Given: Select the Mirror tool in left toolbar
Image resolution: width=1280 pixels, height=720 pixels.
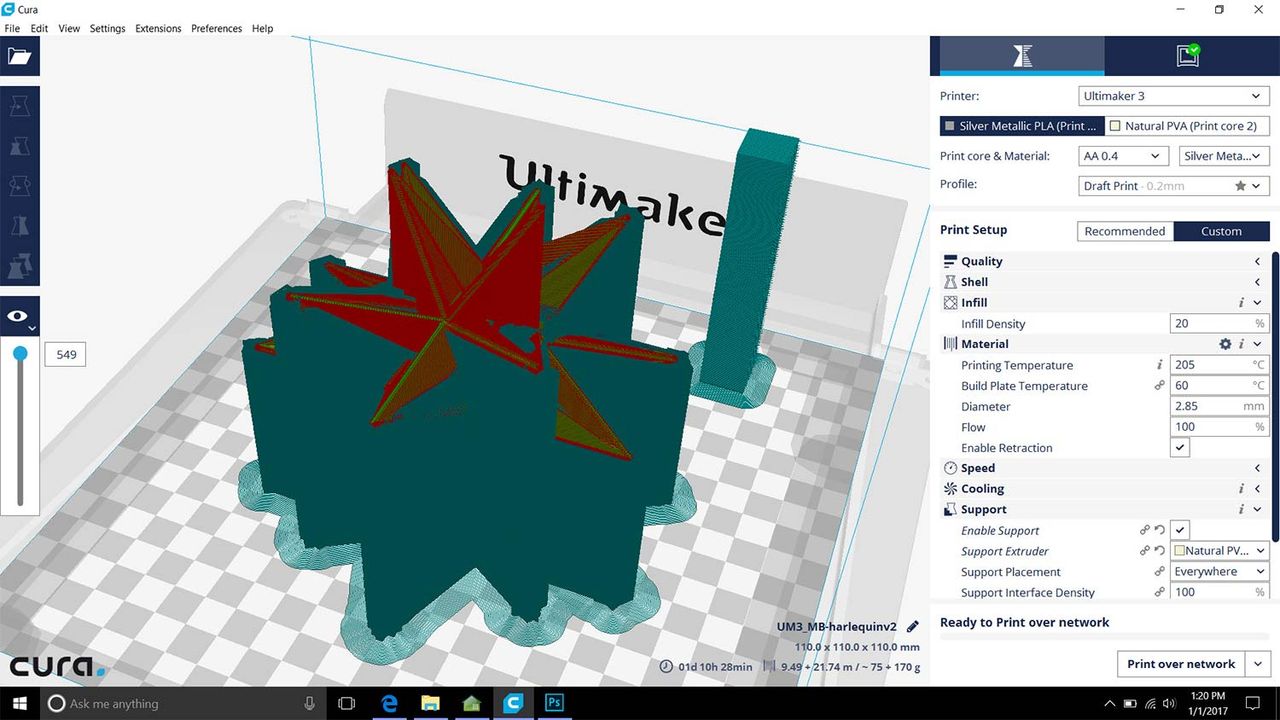Looking at the screenshot, I should tap(20, 226).
